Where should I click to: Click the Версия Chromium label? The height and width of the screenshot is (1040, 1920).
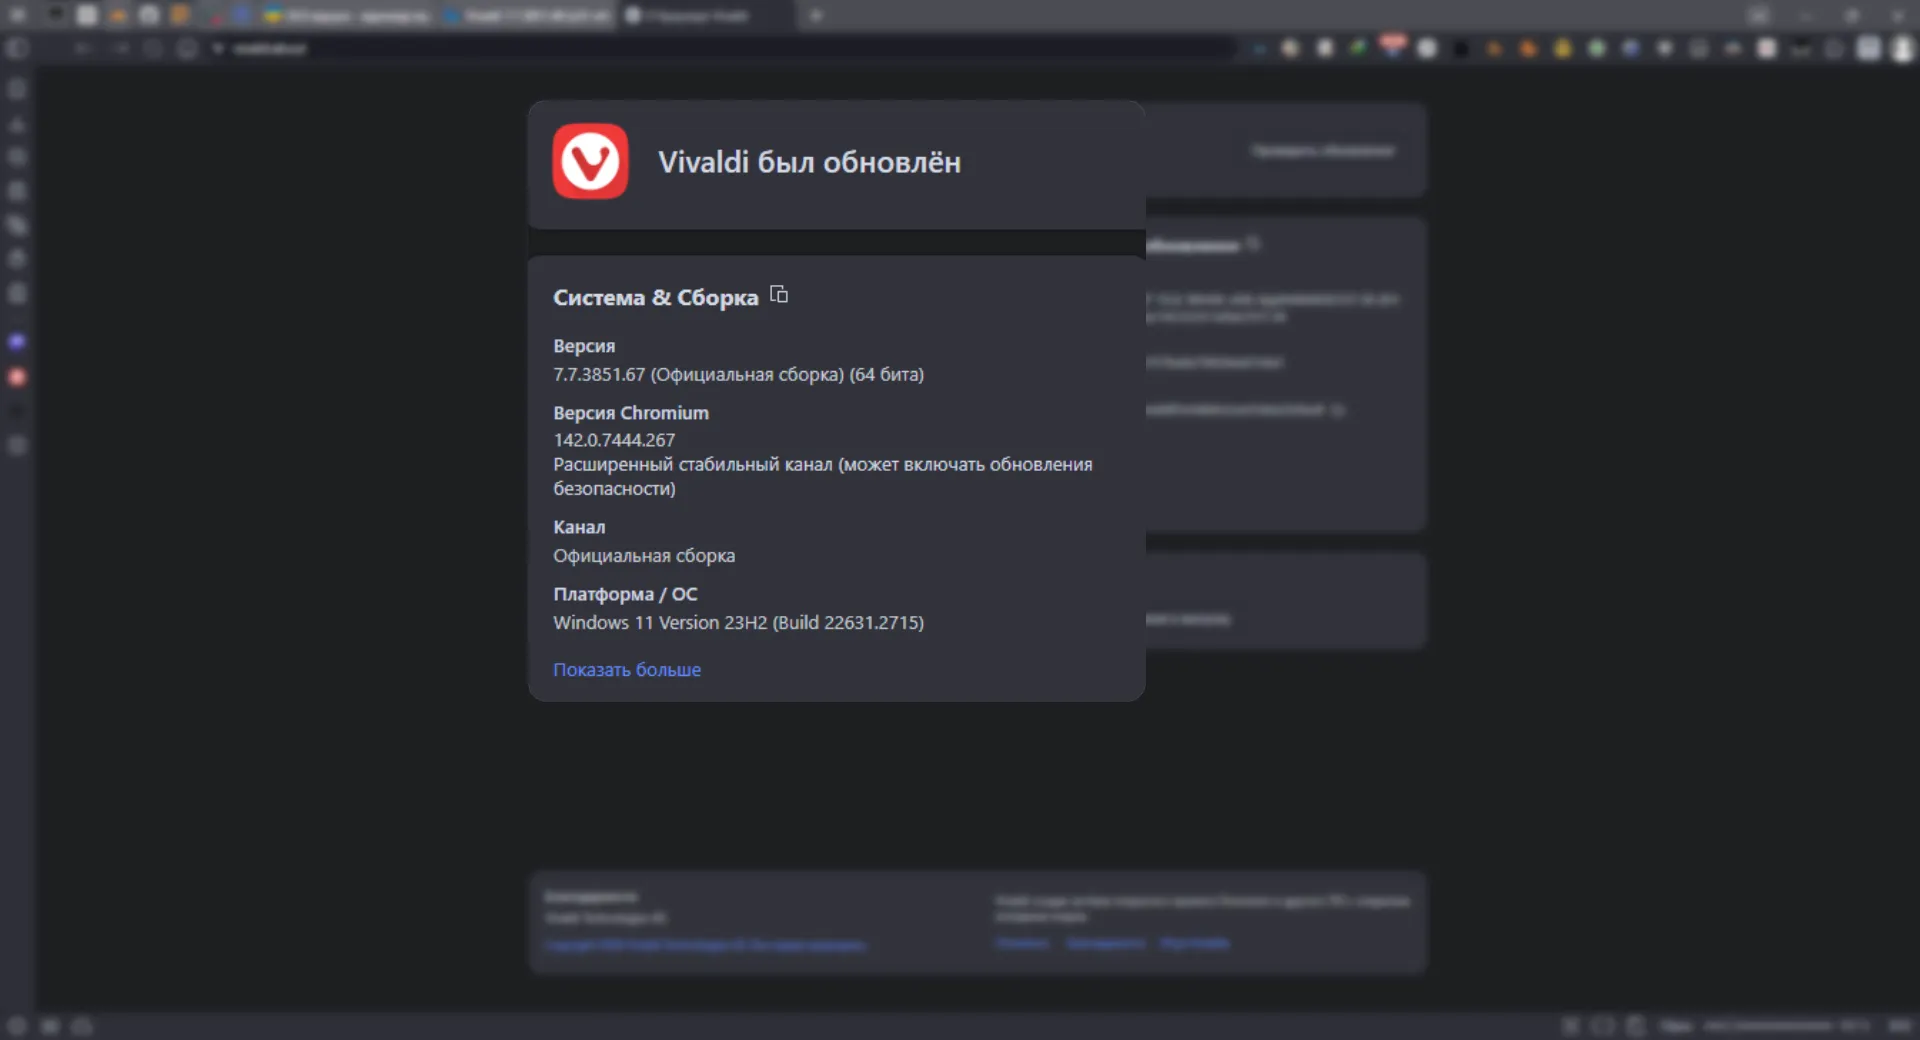tap(631, 413)
